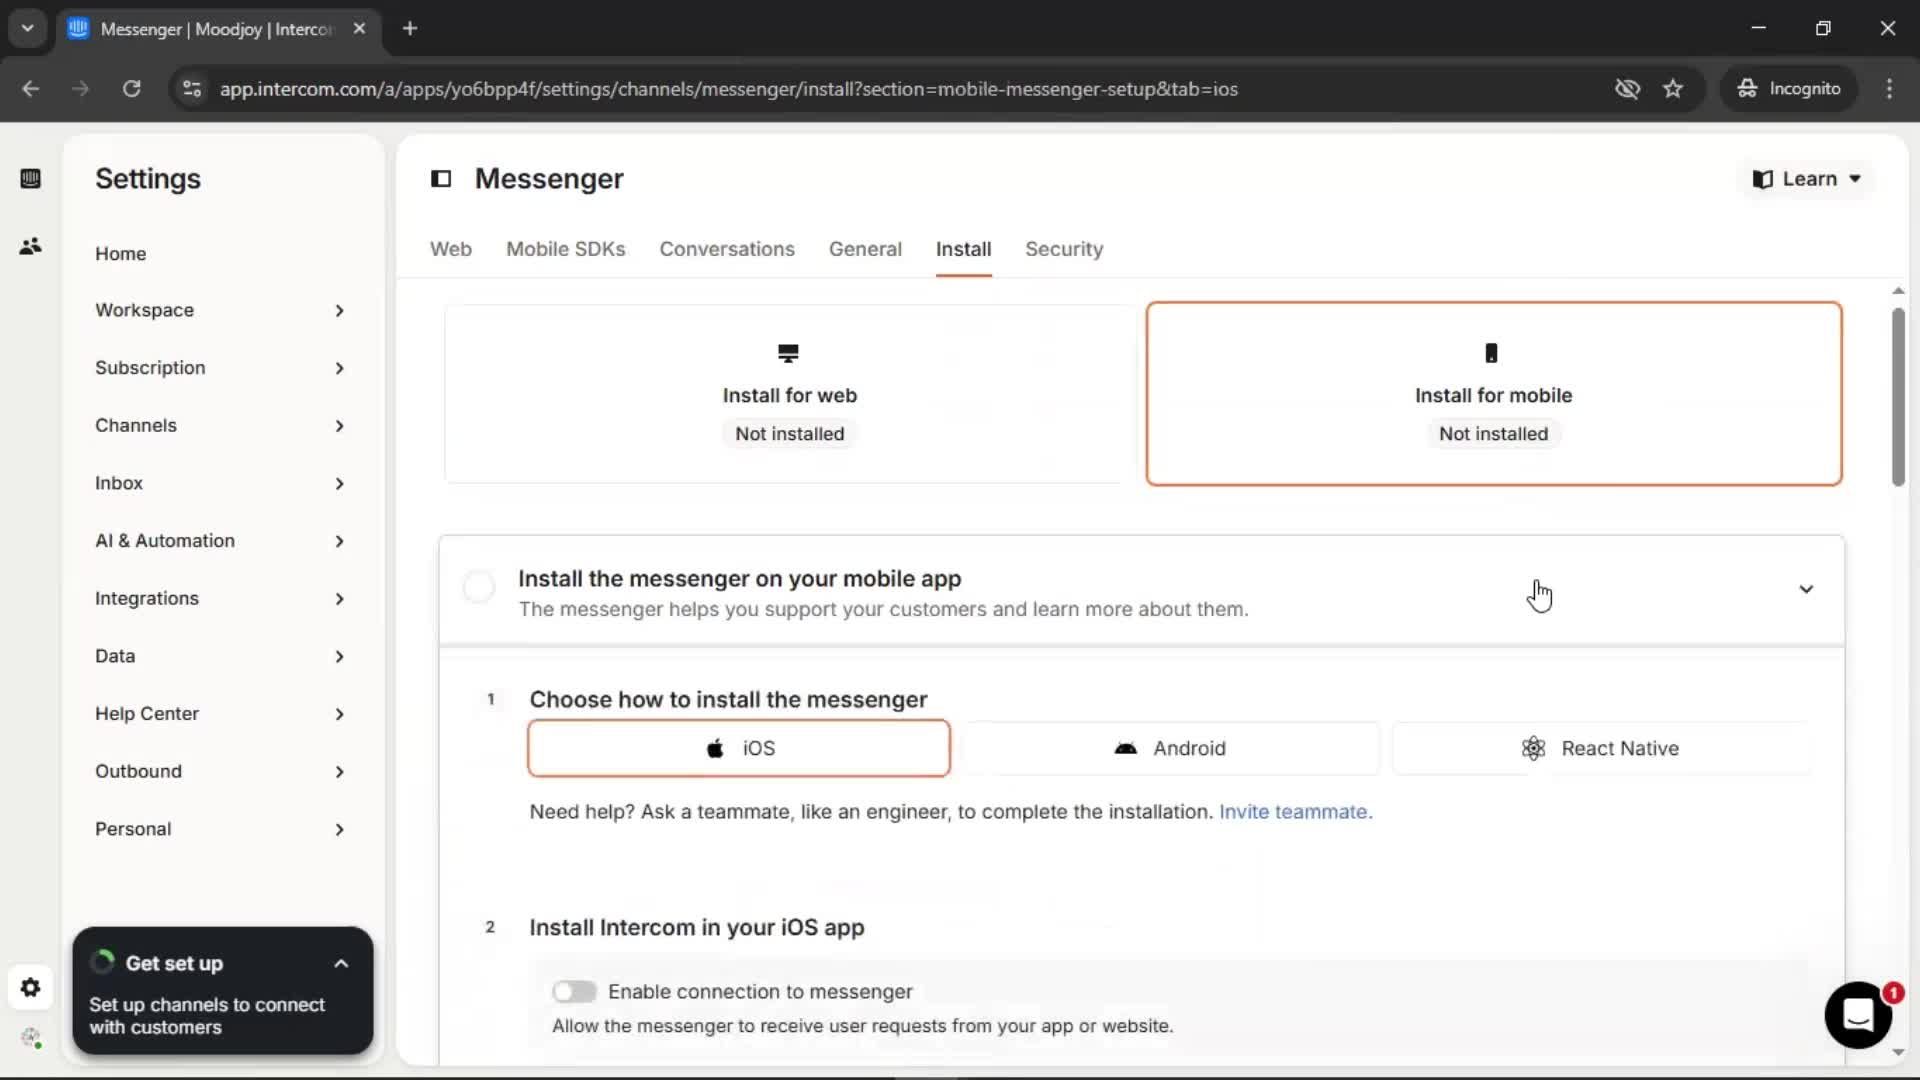Viewport: 1920px width, 1080px height.
Task: Click the Invite teammate link
Action: (x=1295, y=812)
